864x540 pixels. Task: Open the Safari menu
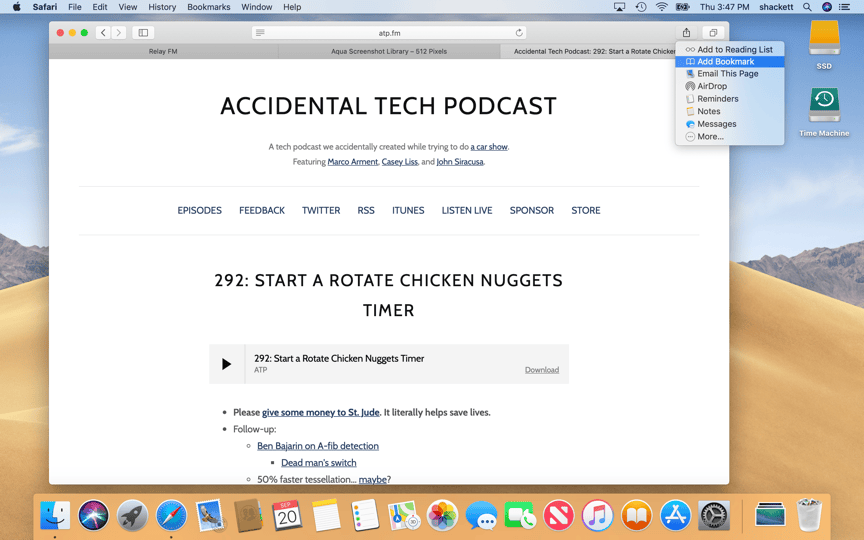point(45,7)
